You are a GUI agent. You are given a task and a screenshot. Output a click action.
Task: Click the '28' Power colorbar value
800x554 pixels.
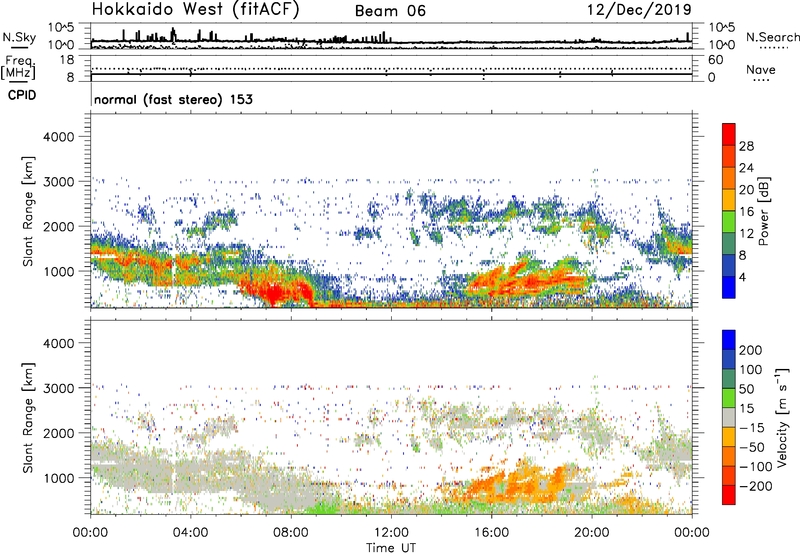[x=746, y=146]
